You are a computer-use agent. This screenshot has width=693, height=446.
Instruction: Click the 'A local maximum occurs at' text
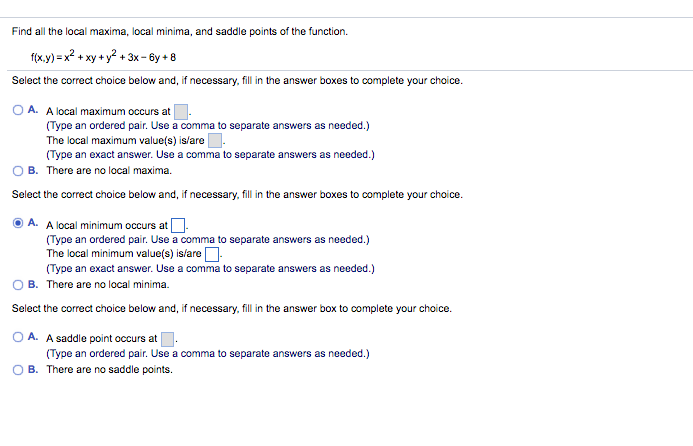click(108, 111)
